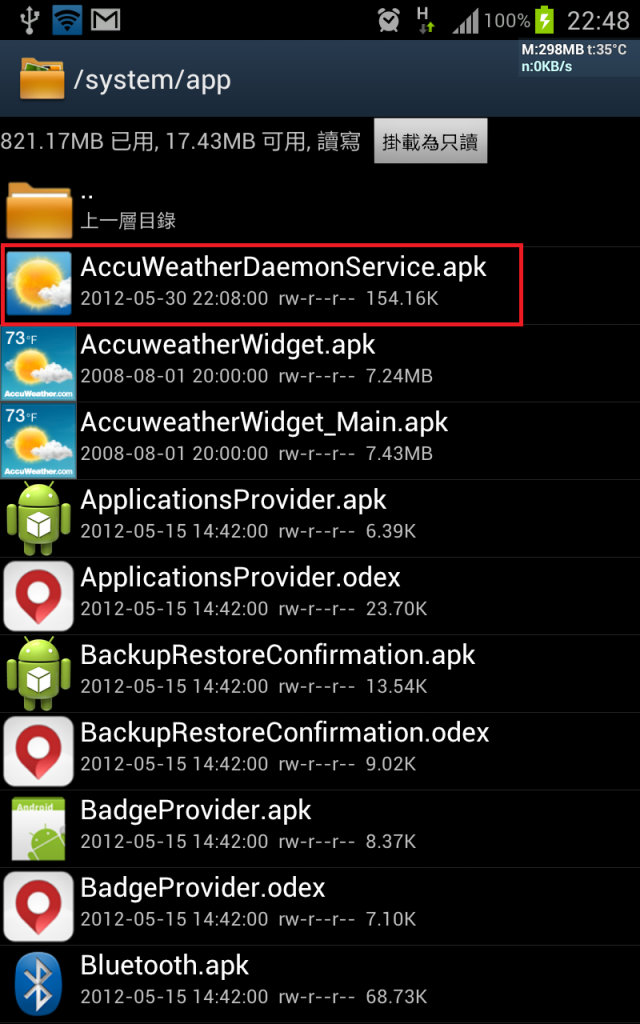Open the parent directory folder icon
The image size is (640, 1024).
click(39, 211)
